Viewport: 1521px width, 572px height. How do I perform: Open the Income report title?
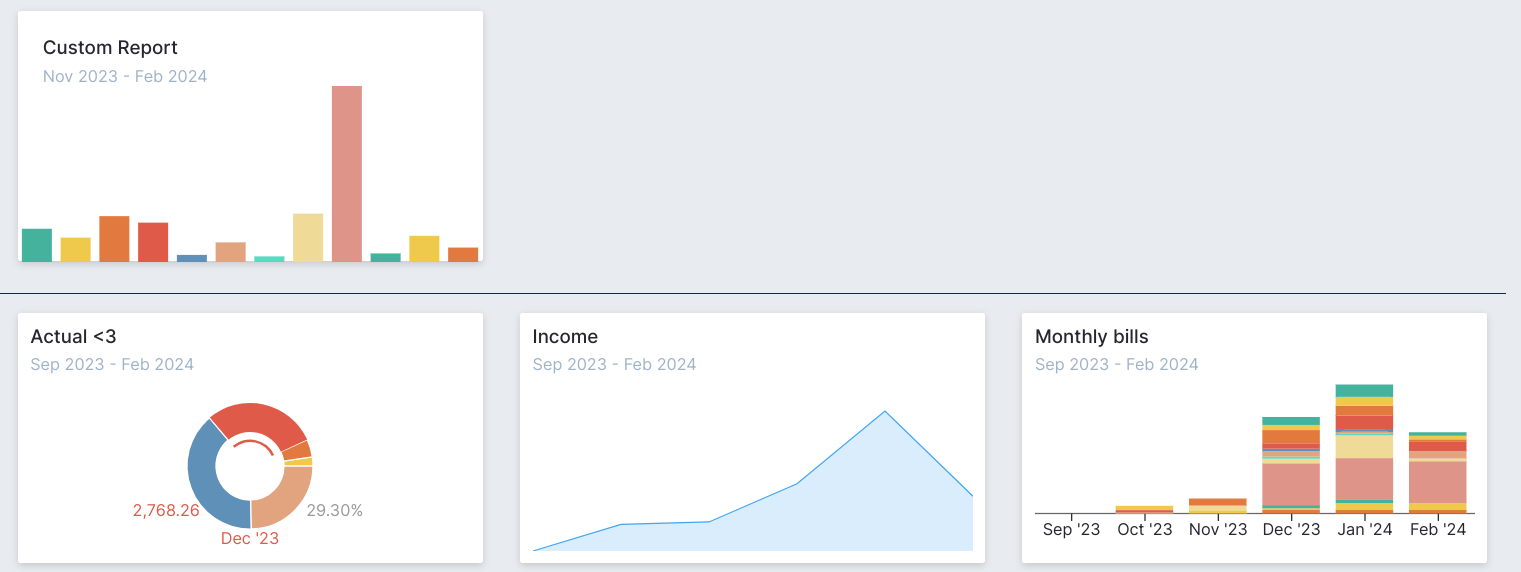(x=565, y=337)
